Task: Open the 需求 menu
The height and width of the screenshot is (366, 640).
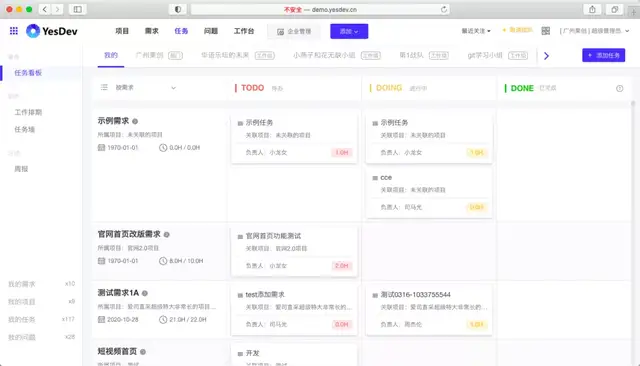Action: point(151,31)
